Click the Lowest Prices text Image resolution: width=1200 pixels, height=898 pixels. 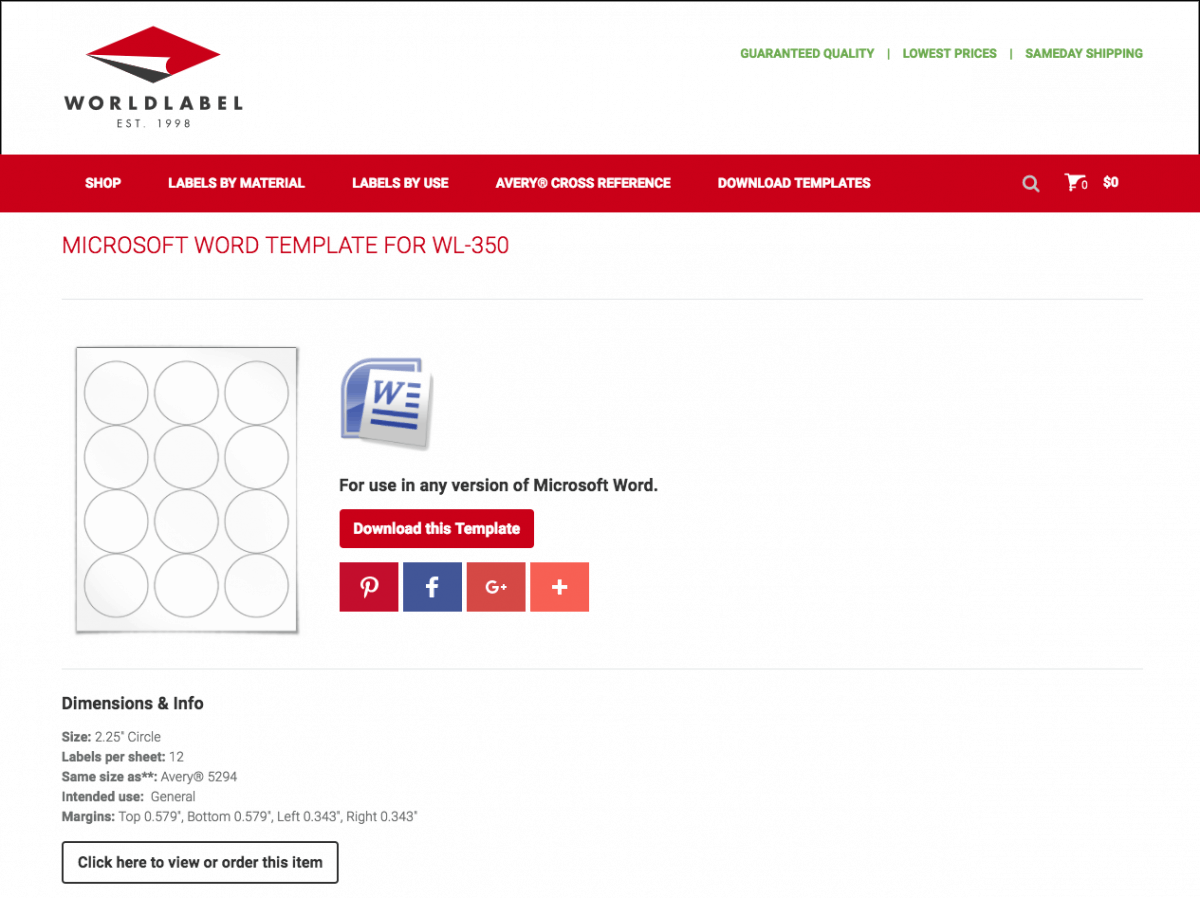coord(949,54)
